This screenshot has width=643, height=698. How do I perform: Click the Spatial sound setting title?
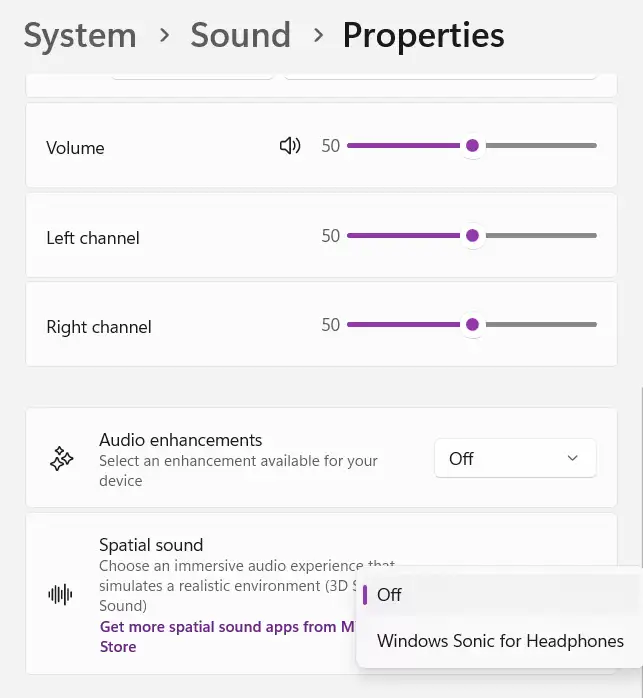[x=151, y=545]
